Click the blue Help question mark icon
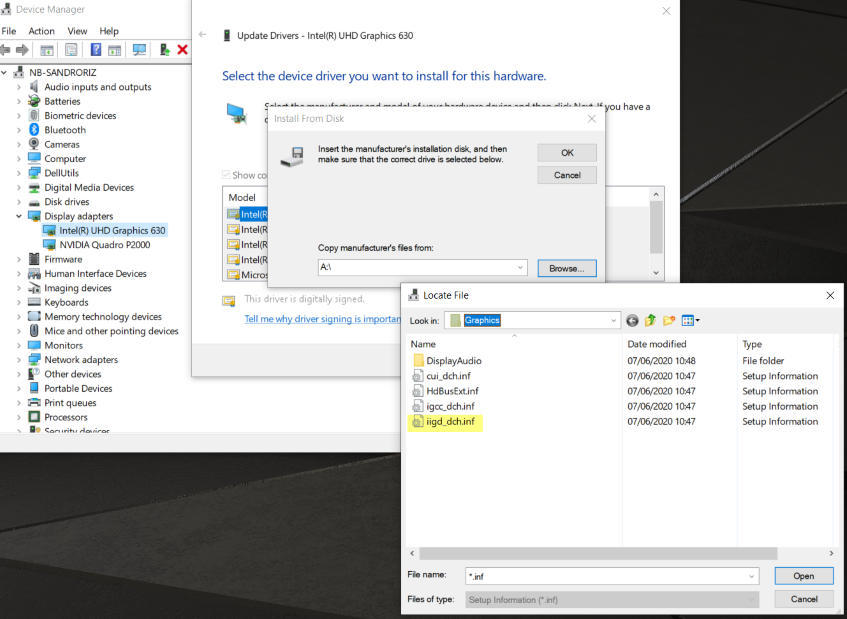Image resolution: width=847 pixels, height=619 pixels. [96, 50]
